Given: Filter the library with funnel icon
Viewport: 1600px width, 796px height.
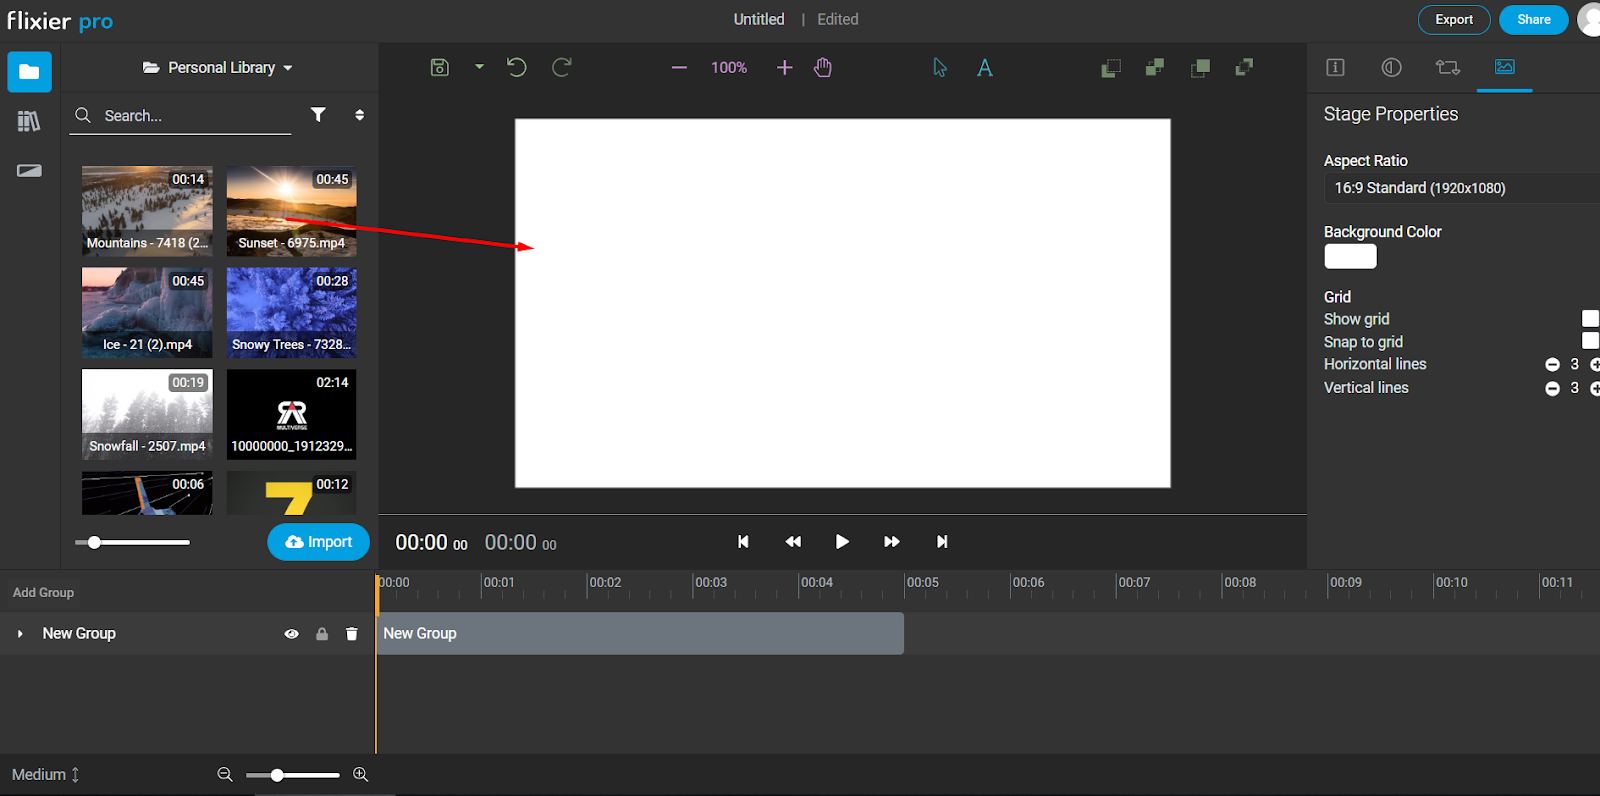Looking at the screenshot, I should (318, 115).
